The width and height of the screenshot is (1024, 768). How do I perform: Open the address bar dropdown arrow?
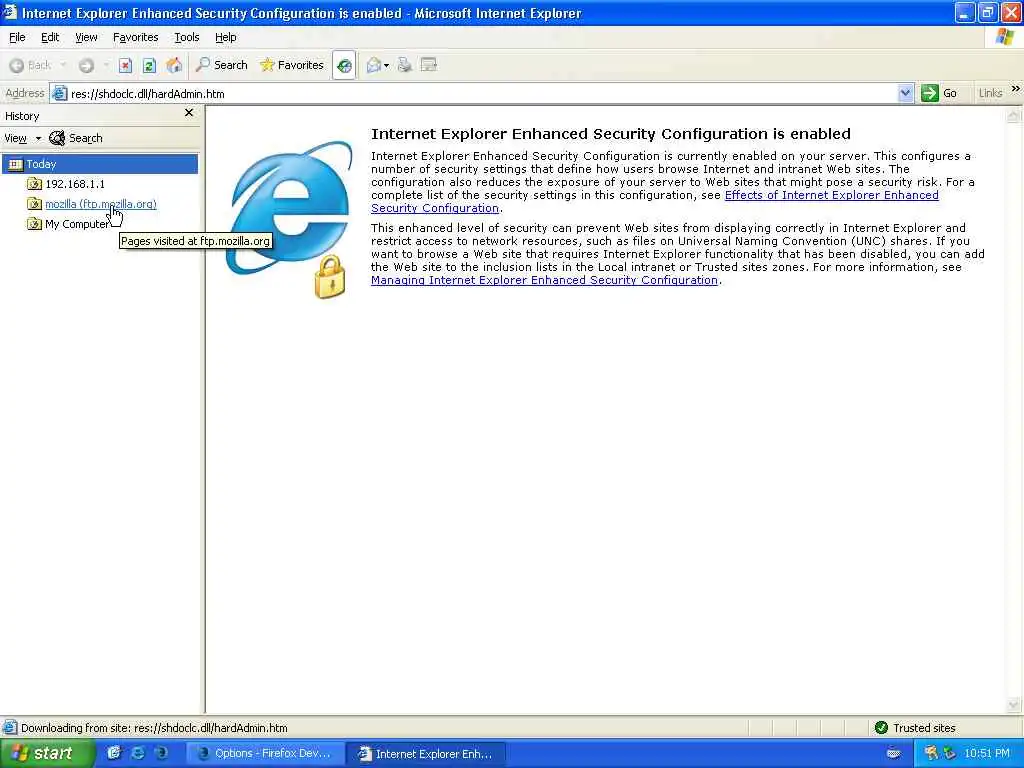(905, 93)
